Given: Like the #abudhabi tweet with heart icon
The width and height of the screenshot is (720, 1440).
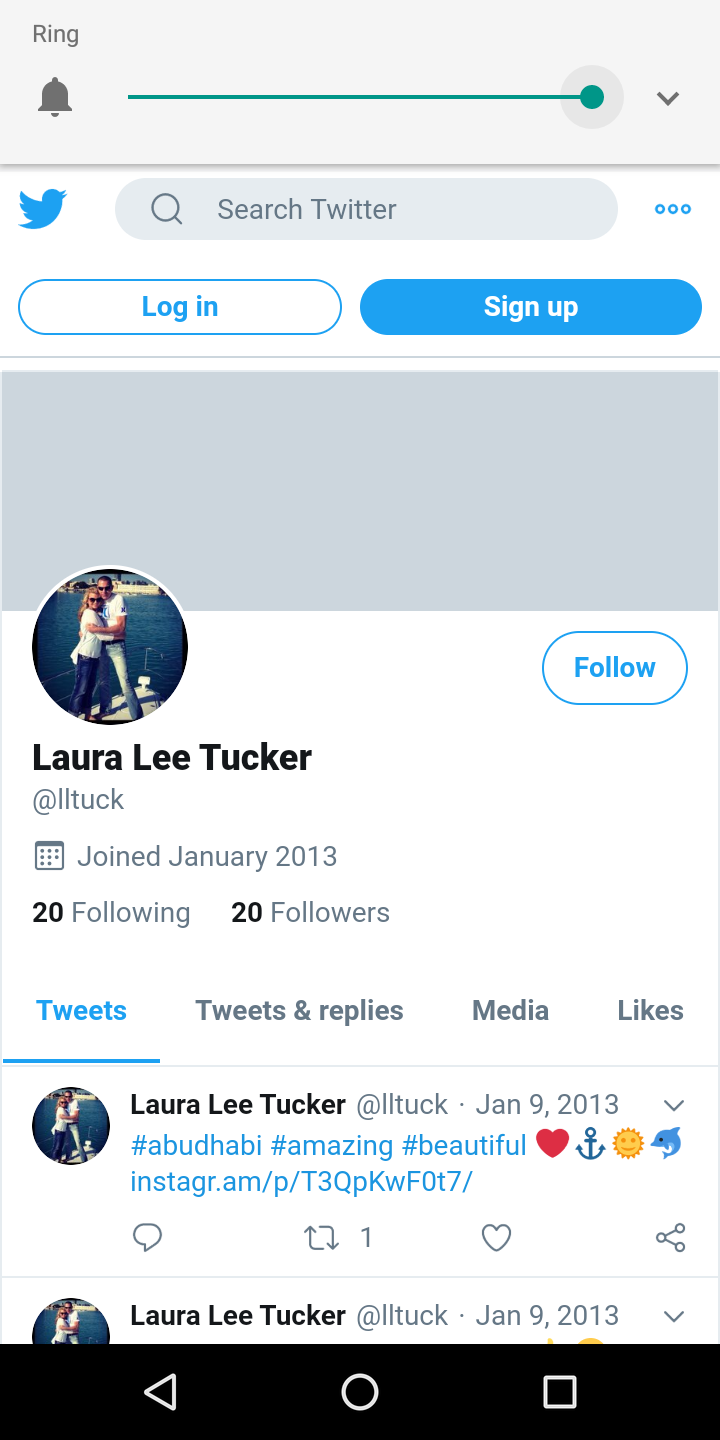Looking at the screenshot, I should click(496, 1238).
